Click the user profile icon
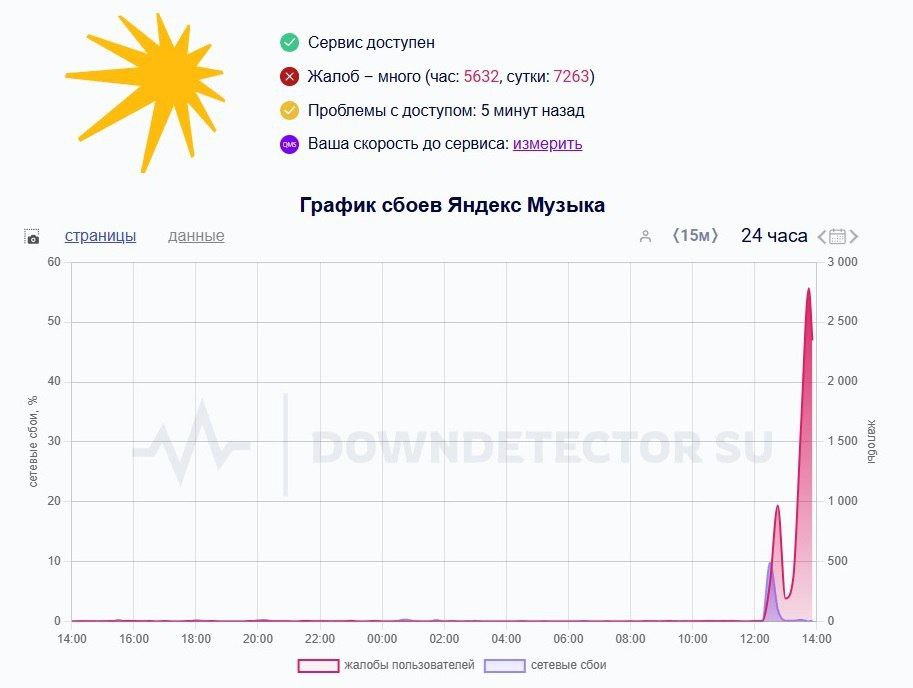Image resolution: width=913 pixels, height=688 pixels. click(x=645, y=237)
